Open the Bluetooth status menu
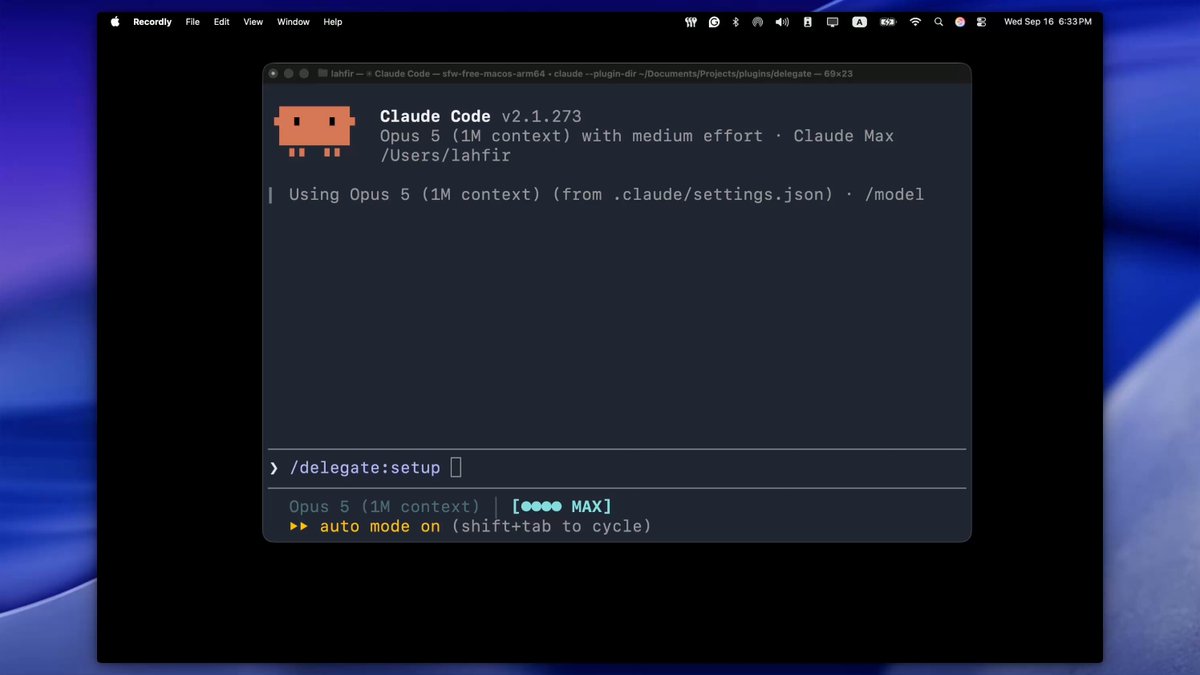The width and height of the screenshot is (1200, 675). pyautogui.click(x=736, y=22)
